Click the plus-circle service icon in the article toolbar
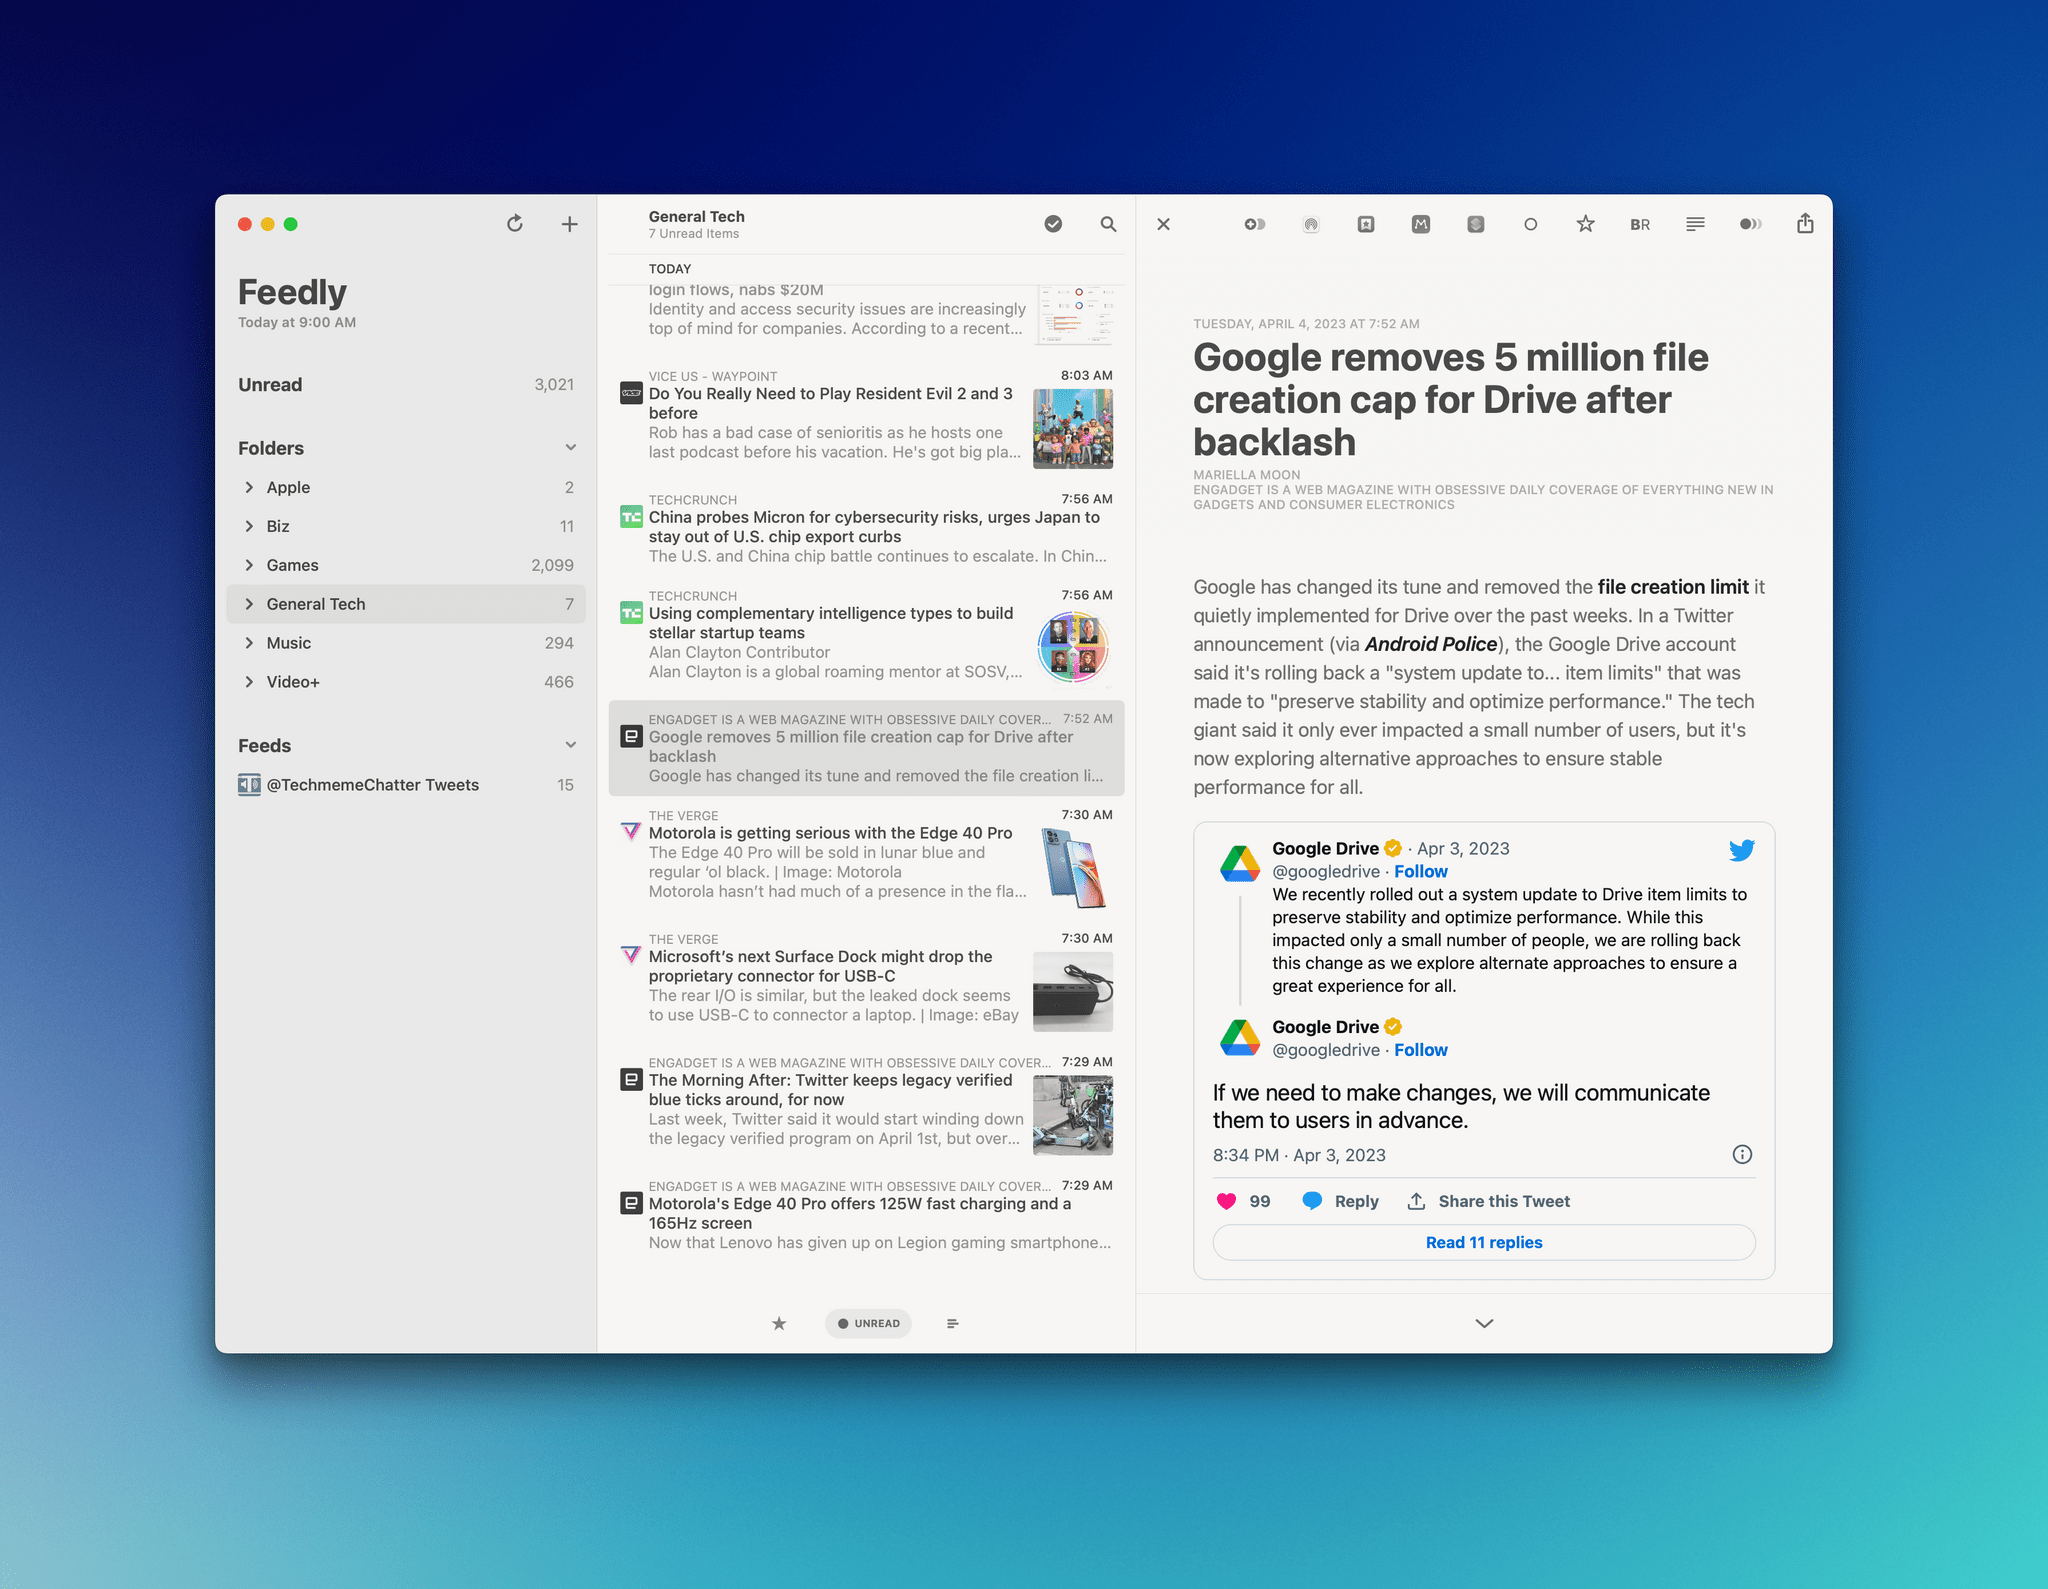 coord(1254,224)
